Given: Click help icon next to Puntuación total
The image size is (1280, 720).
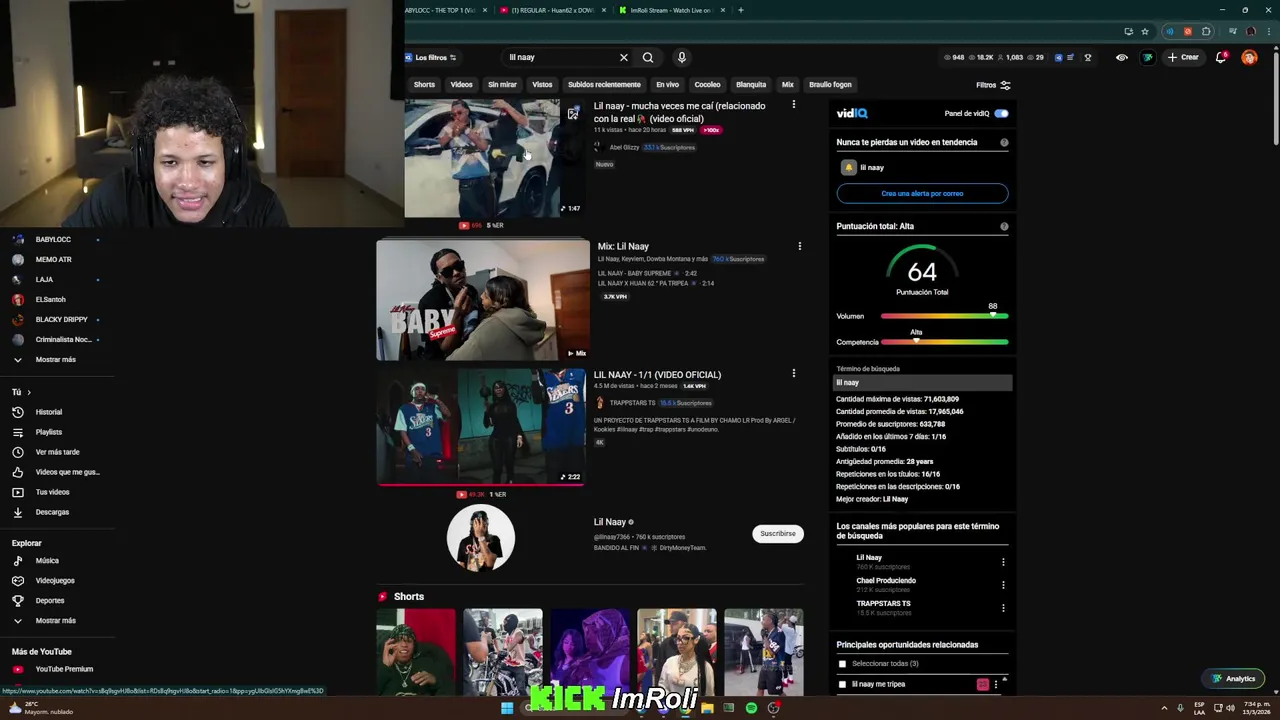Looking at the screenshot, I should [1004, 226].
